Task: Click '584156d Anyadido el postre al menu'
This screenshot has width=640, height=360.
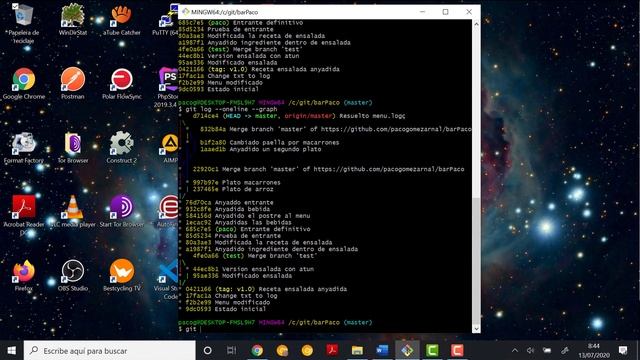Action: [x=248, y=216]
